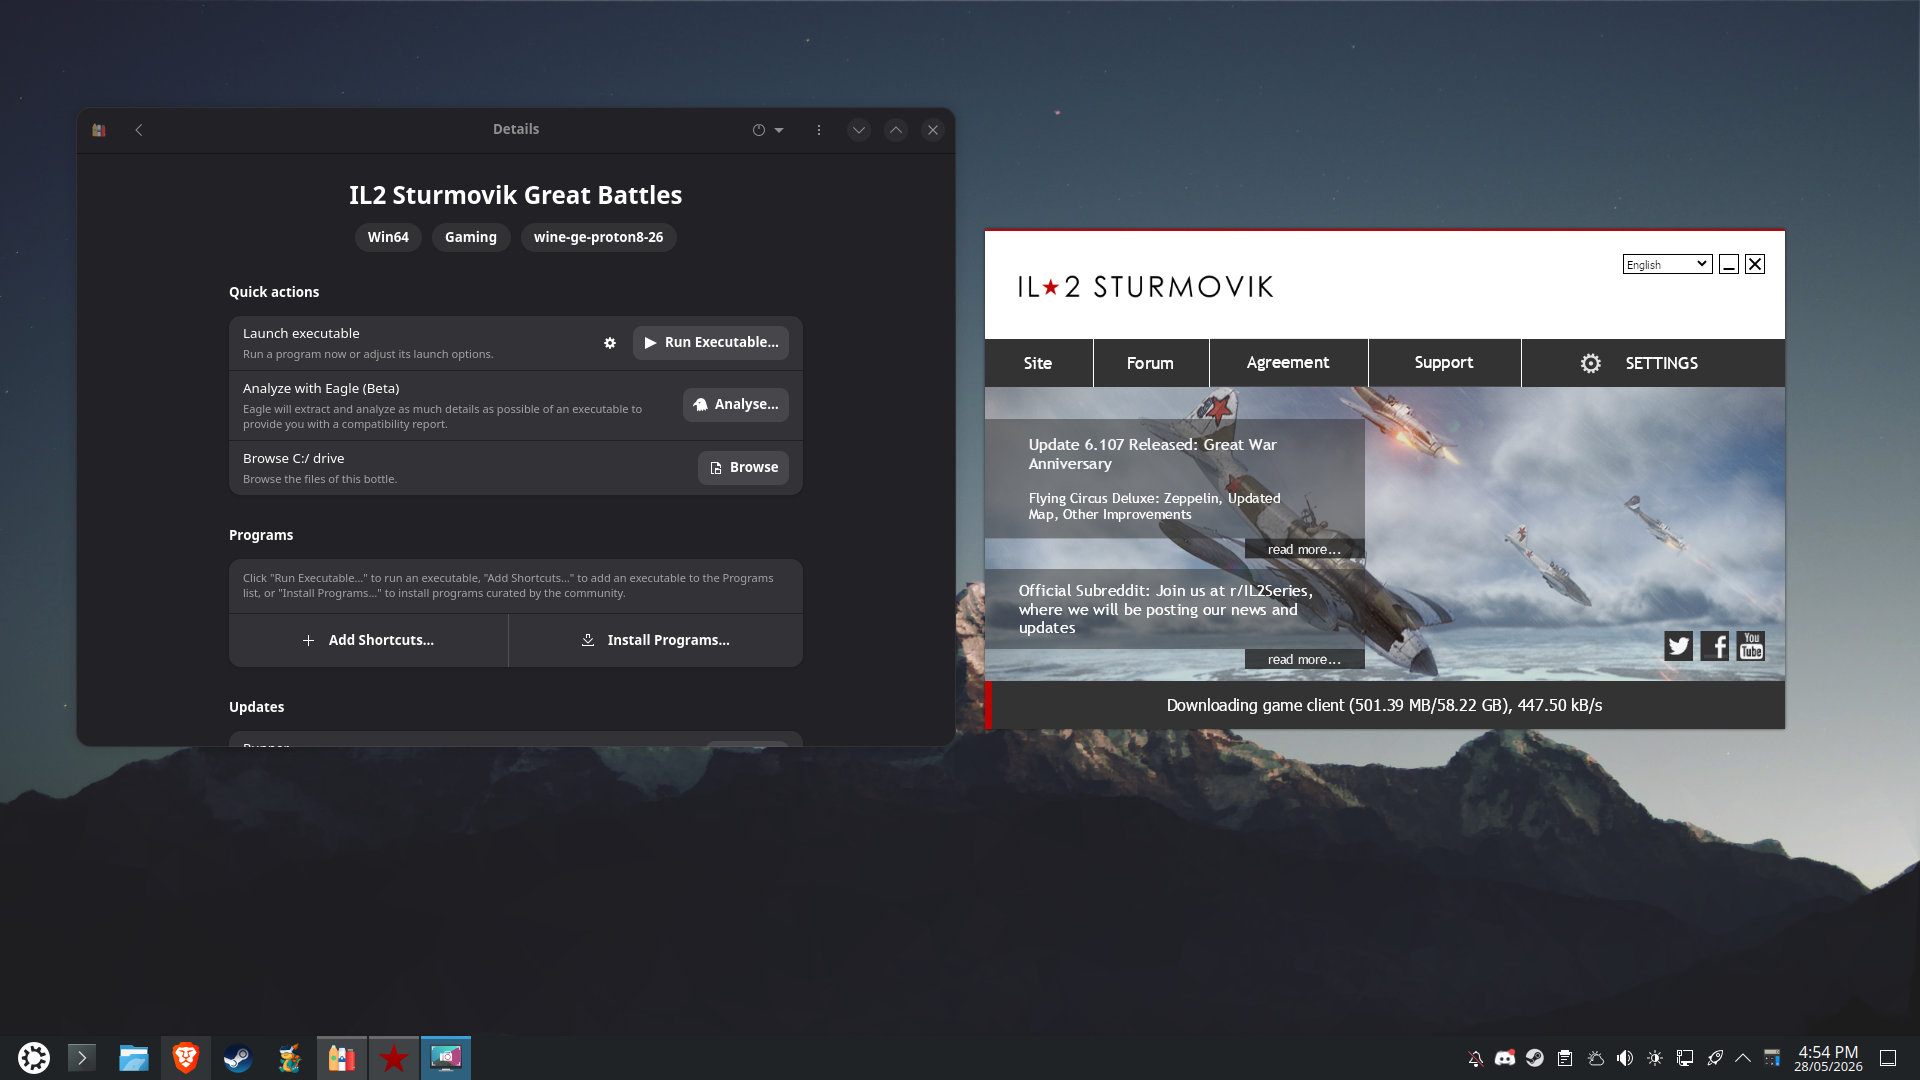The image size is (1920, 1080).
Task: Open the power options dropdown in Details header
Action: coord(768,130)
